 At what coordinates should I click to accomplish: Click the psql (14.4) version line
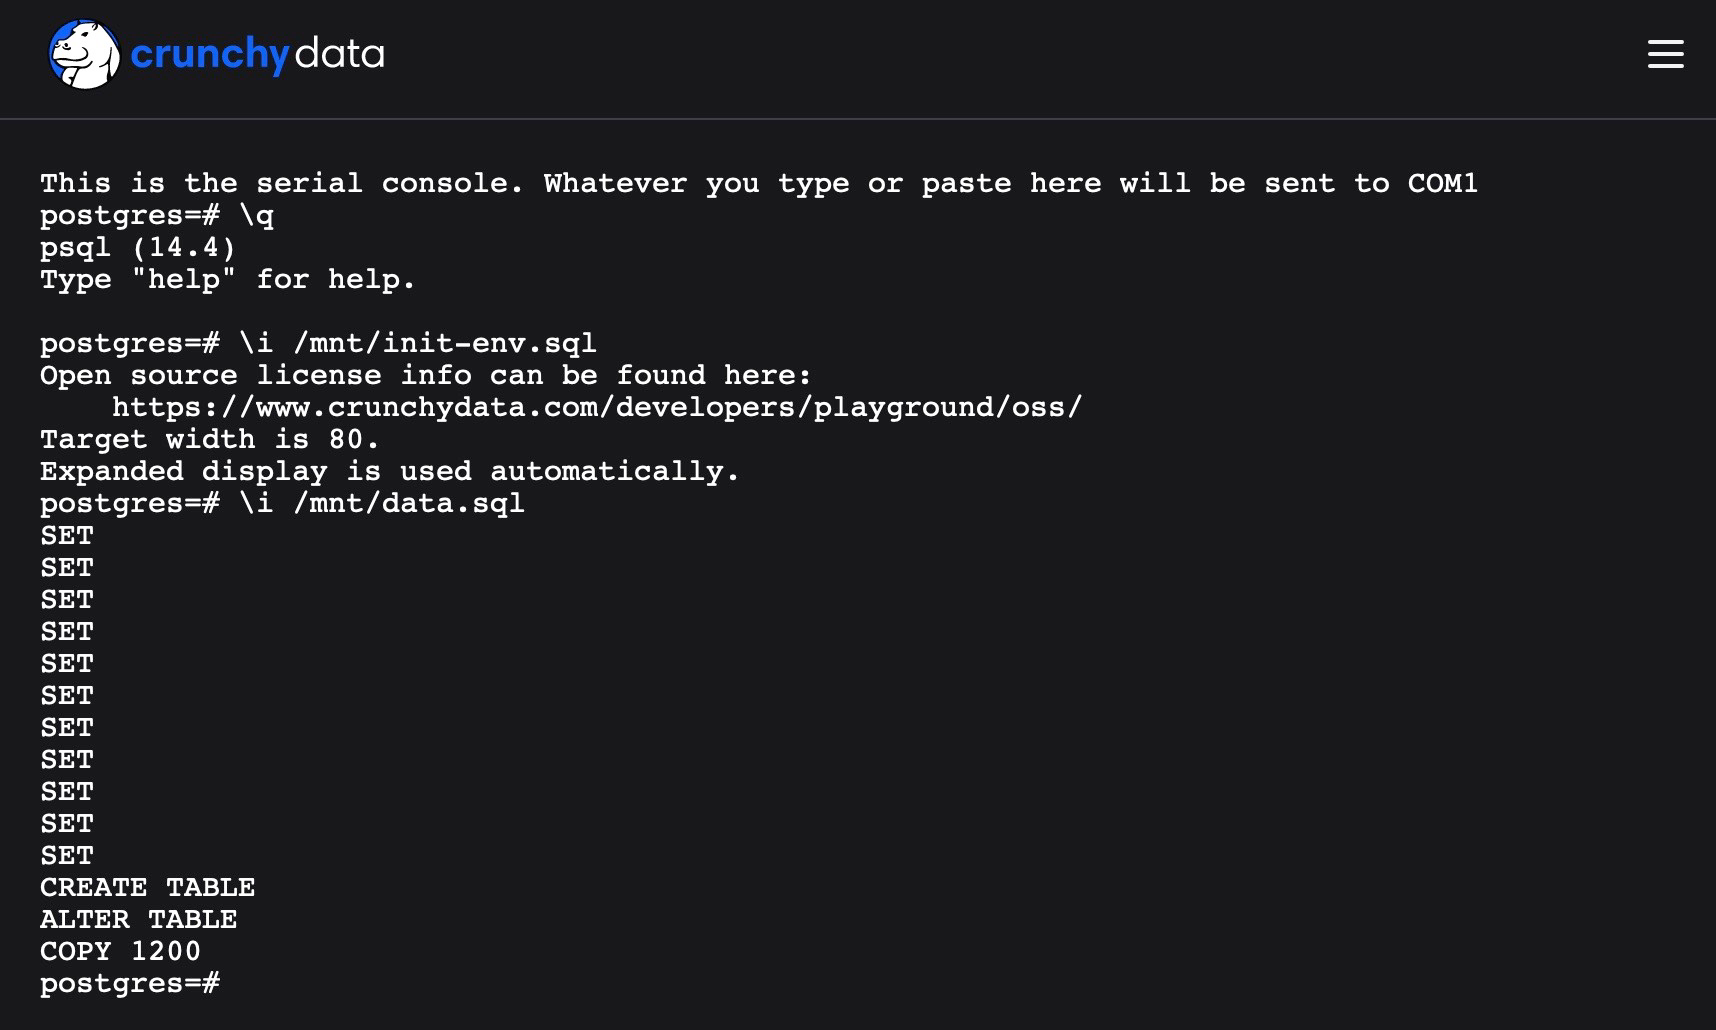[x=138, y=247]
